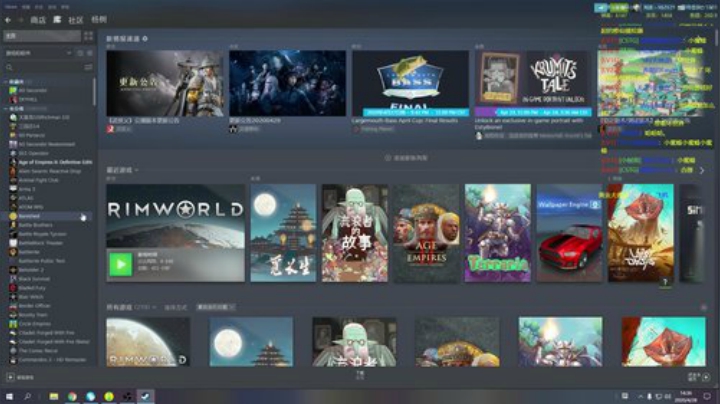Screen dimensions: 720x404
Task: Open the downloads manager at bottom center
Action: point(360,376)
